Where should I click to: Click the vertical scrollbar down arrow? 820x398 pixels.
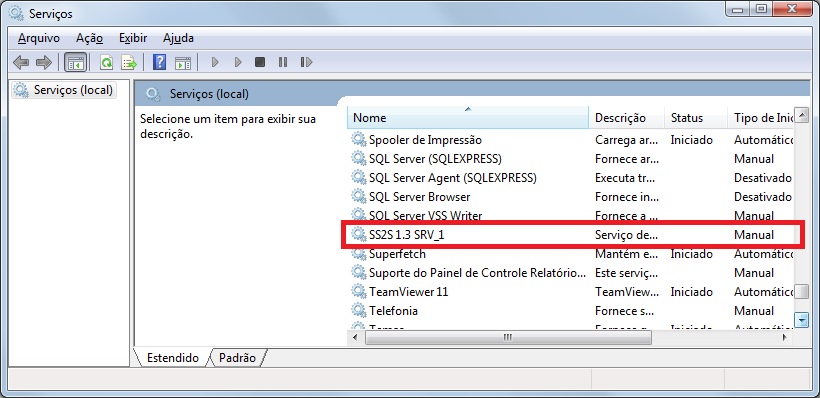(x=801, y=320)
